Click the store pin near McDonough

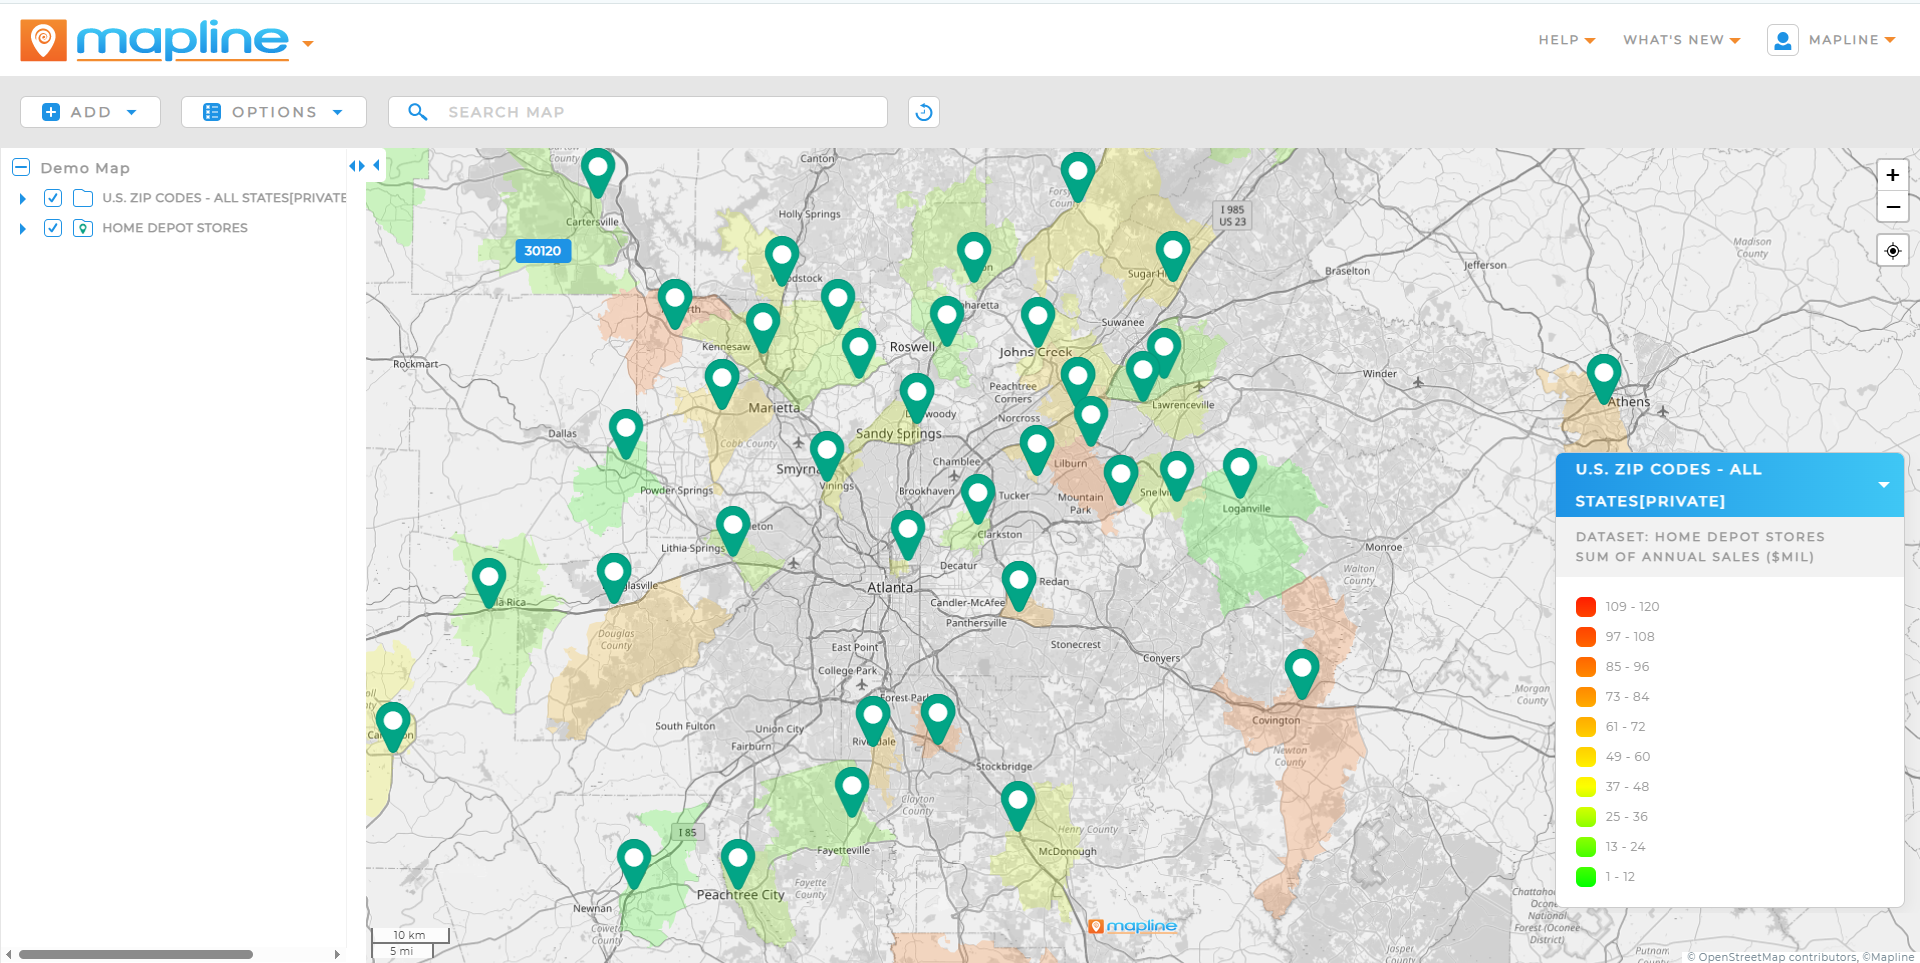tap(1018, 805)
